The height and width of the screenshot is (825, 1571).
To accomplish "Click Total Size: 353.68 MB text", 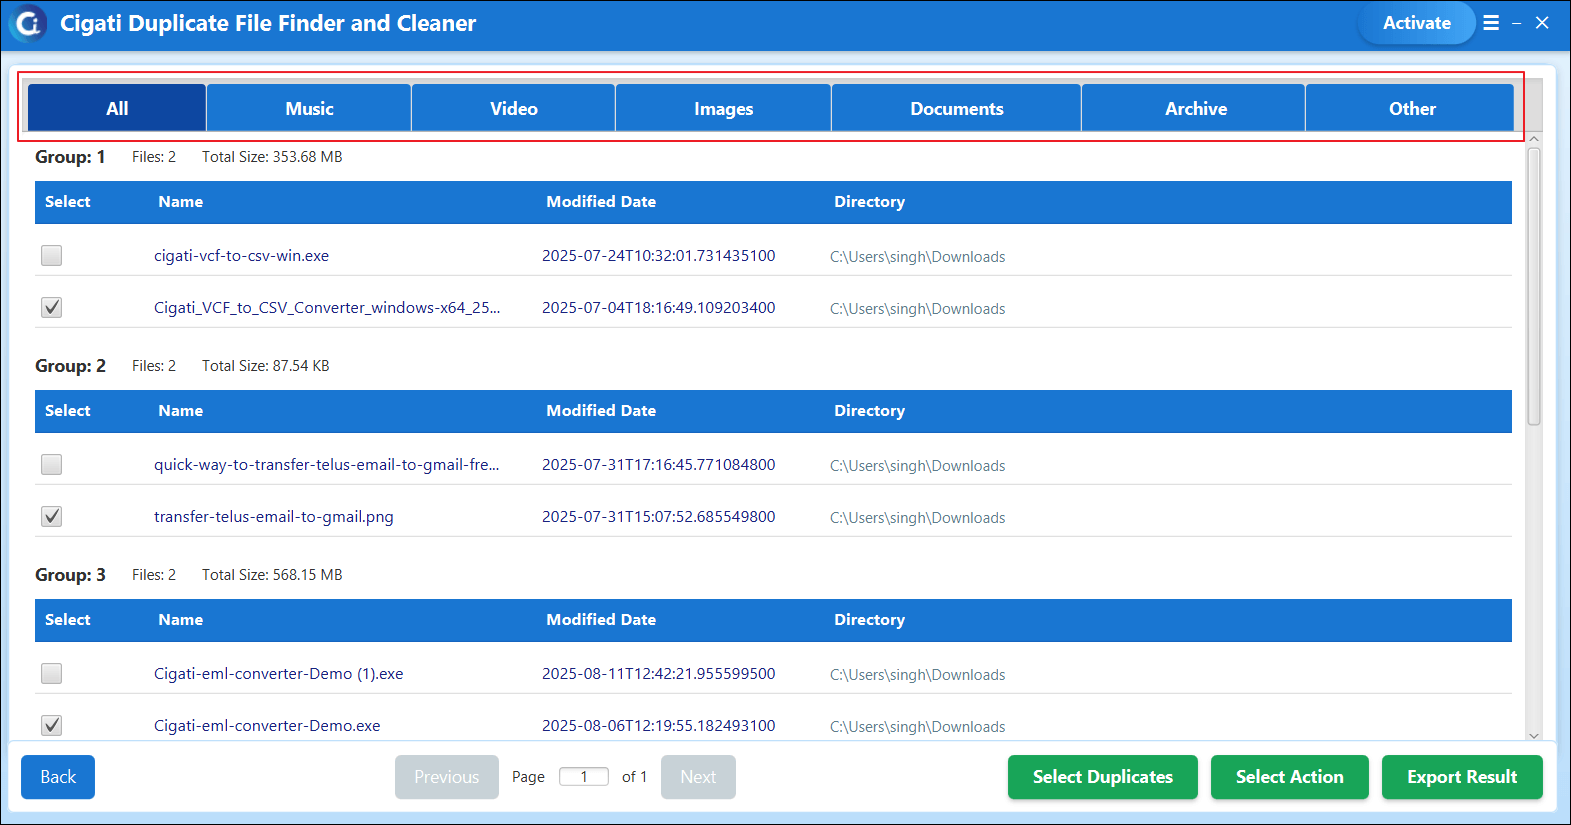I will (x=272, y=157).
